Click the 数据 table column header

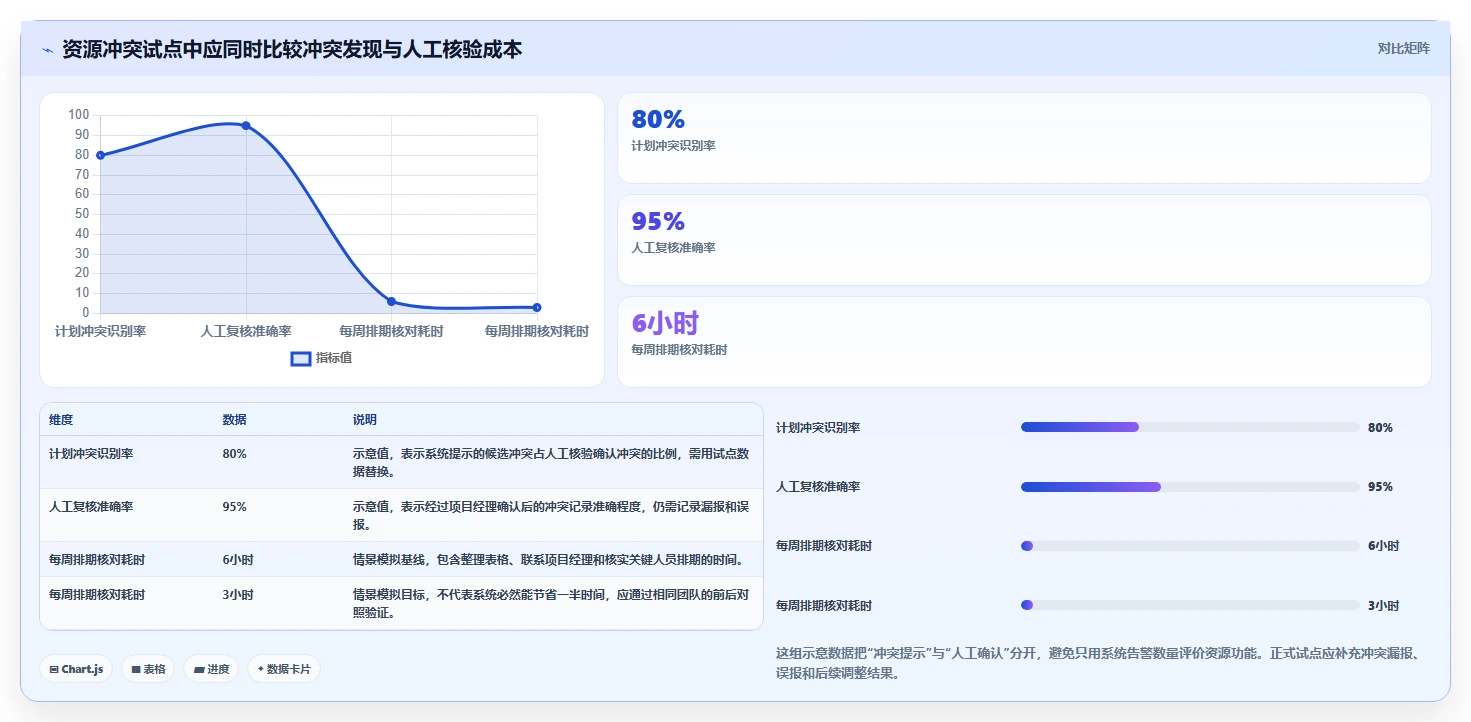[x=234, y=420]
